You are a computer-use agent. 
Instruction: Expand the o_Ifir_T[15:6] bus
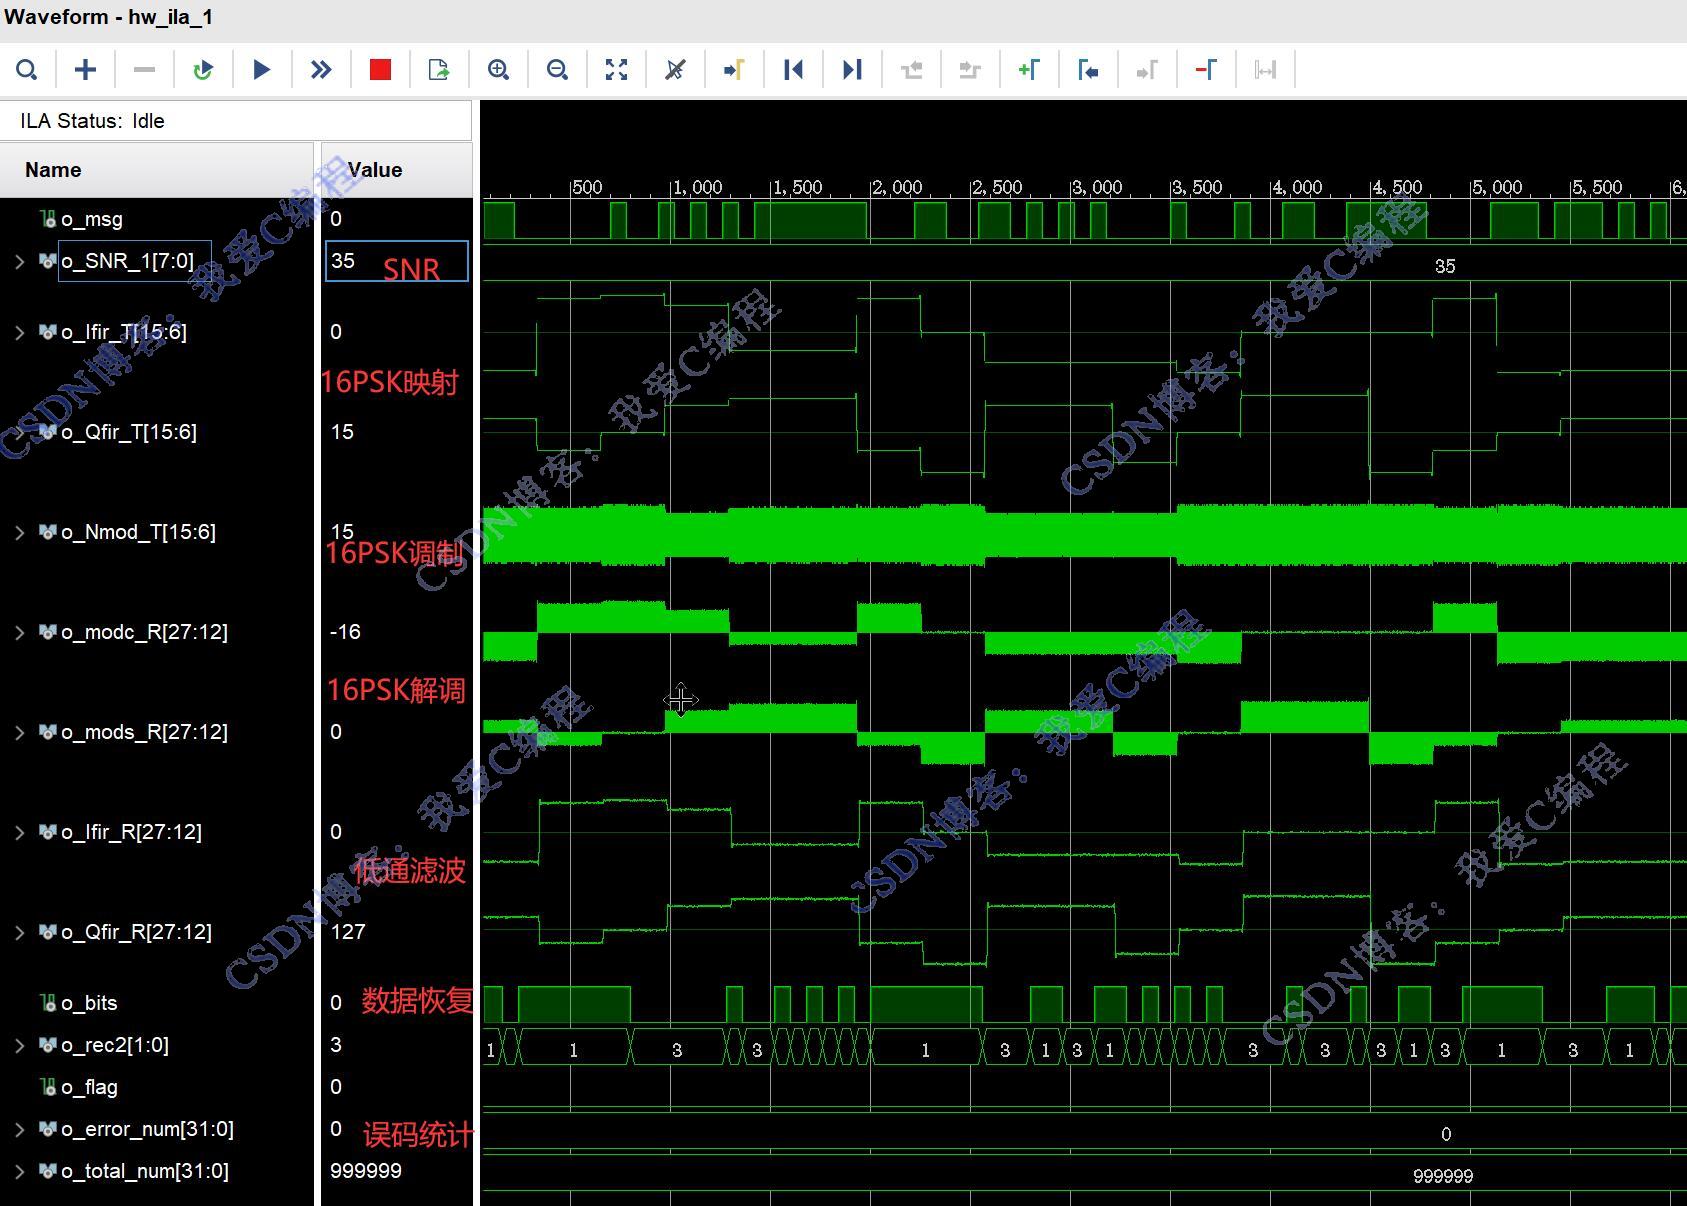[x=19, y=332]
